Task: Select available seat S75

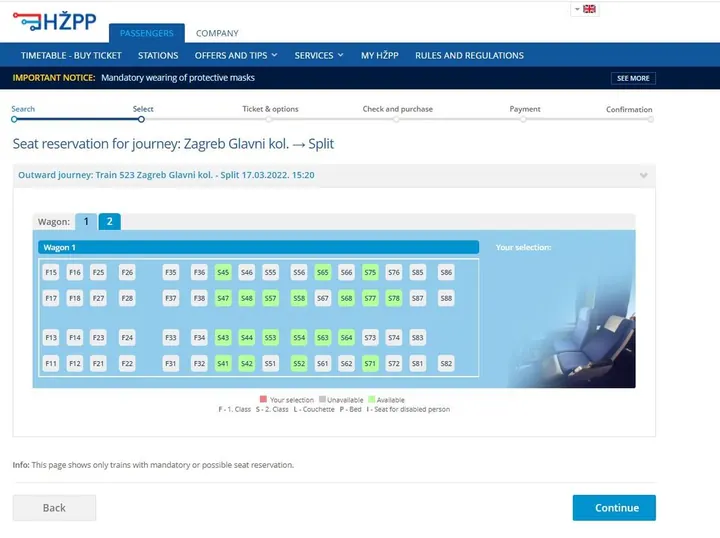Action: (370, 272)
